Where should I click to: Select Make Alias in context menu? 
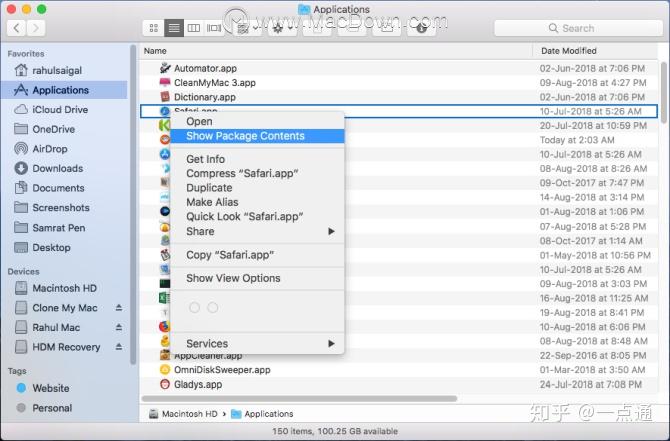[212, 202]
